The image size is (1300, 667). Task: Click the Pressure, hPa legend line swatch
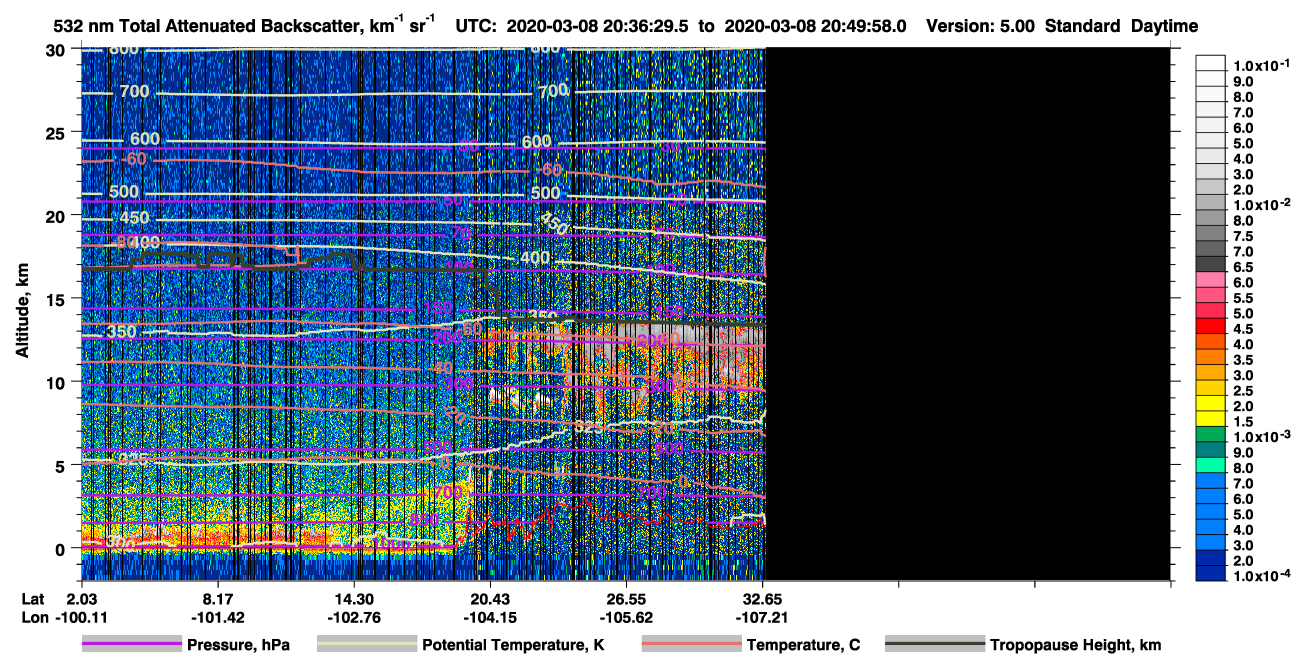click(131, 645)
